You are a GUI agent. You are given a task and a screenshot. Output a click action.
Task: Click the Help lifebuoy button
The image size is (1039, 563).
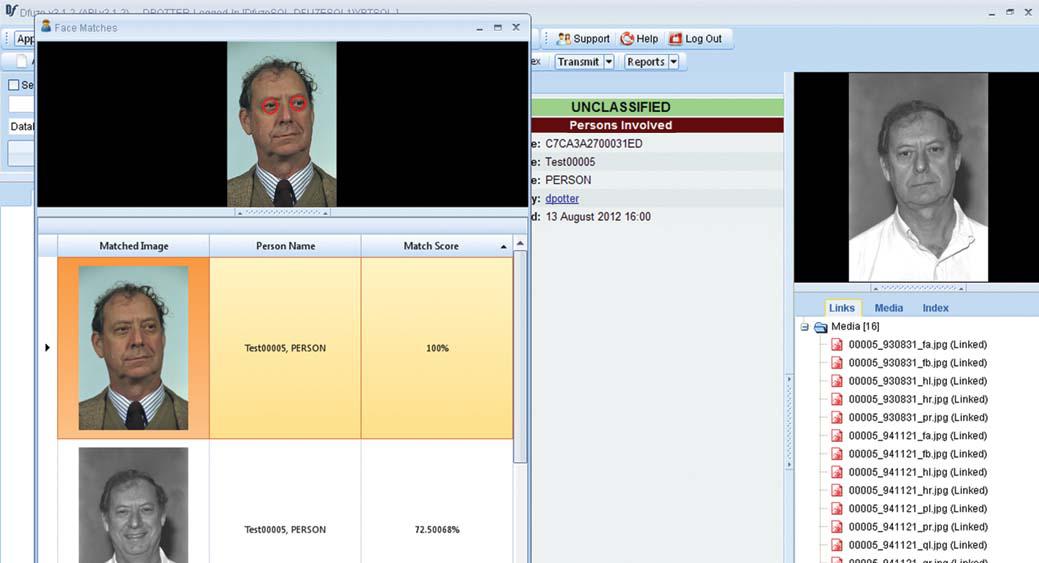(639, 38)
